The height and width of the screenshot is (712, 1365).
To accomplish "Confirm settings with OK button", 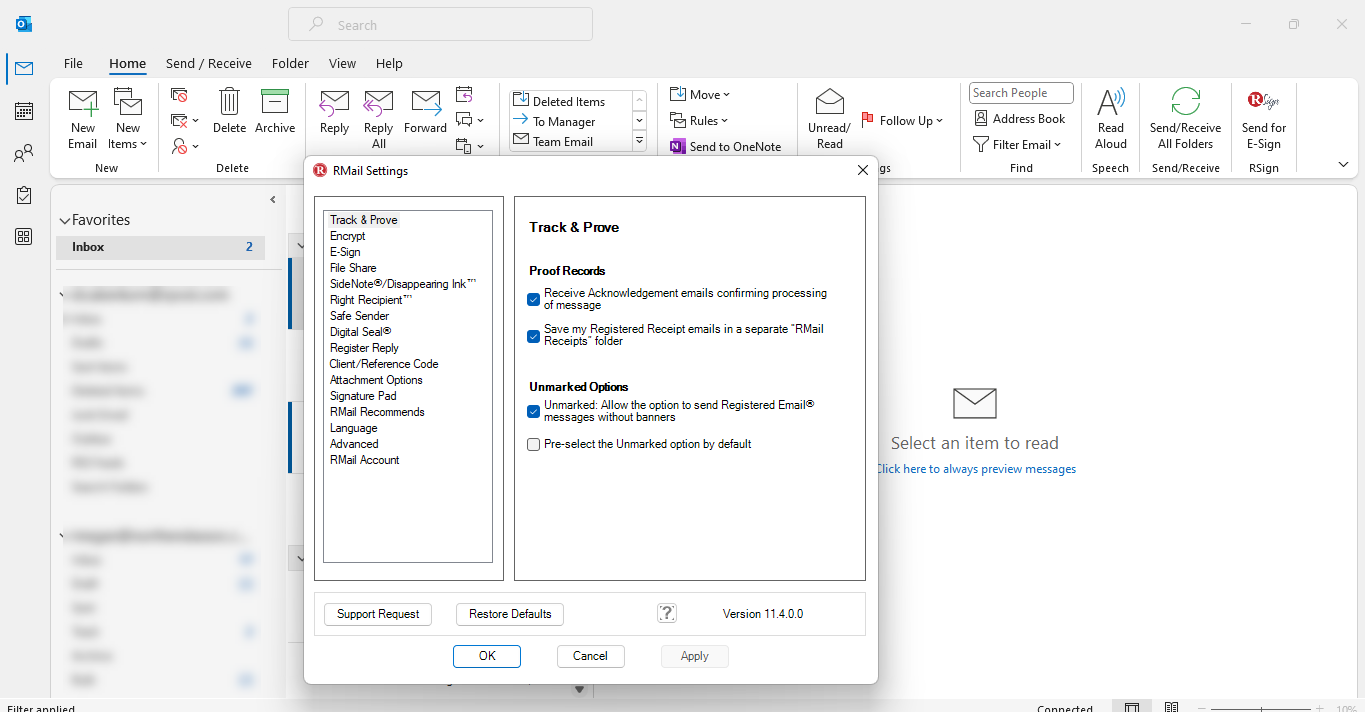I will [x=487, y=656].
